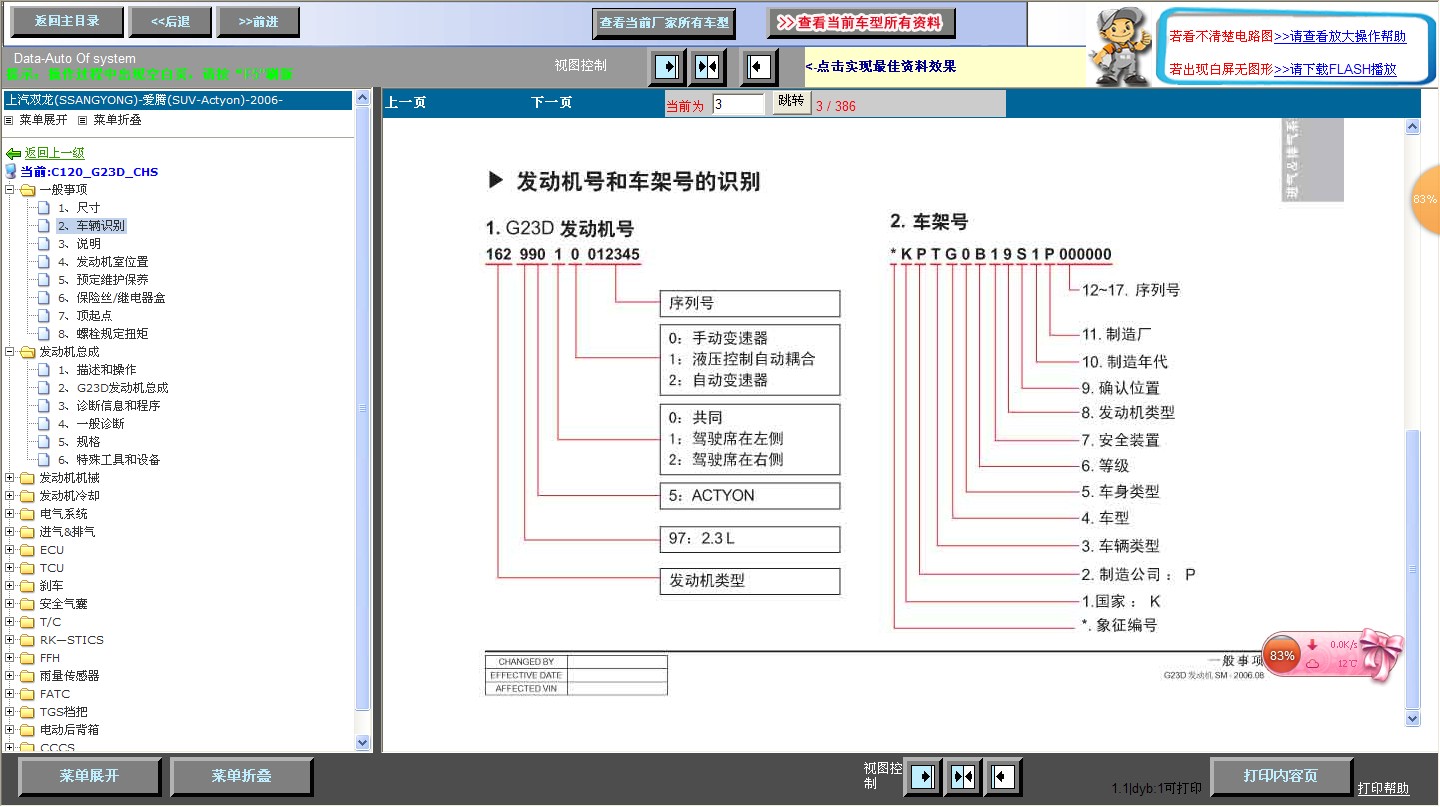Open the 2、车辆识别 tree item

(91, 226)
